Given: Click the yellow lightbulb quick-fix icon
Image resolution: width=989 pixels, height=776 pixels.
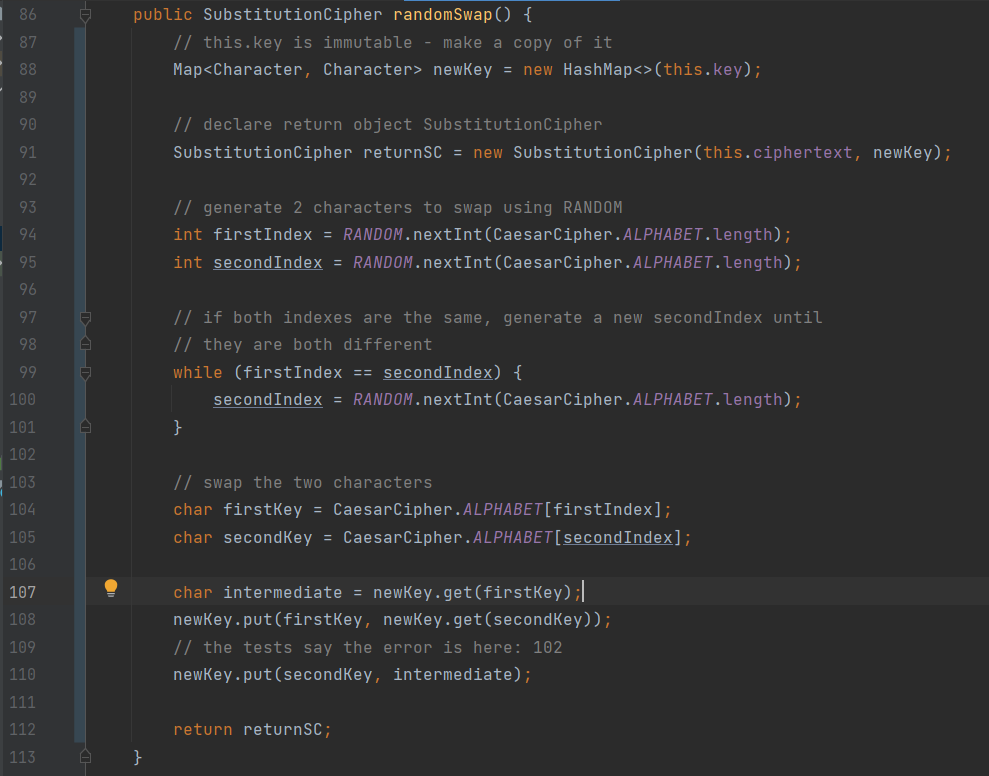Looking at the screenshot, I should (110, 588).
